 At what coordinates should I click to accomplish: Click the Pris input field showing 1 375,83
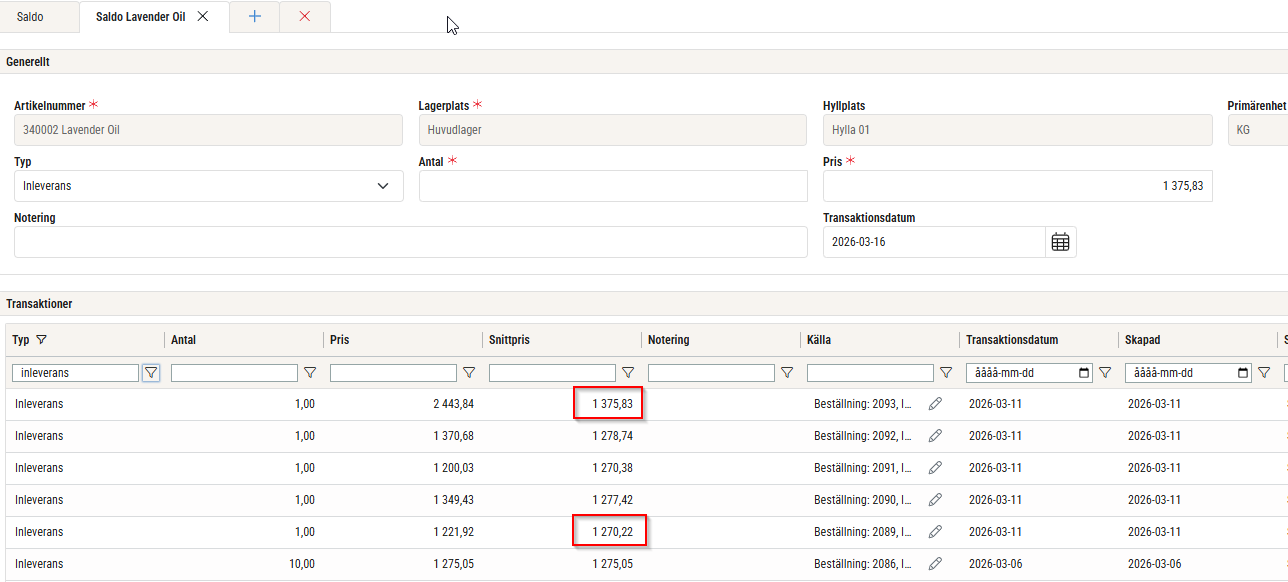click(1016, 186)
